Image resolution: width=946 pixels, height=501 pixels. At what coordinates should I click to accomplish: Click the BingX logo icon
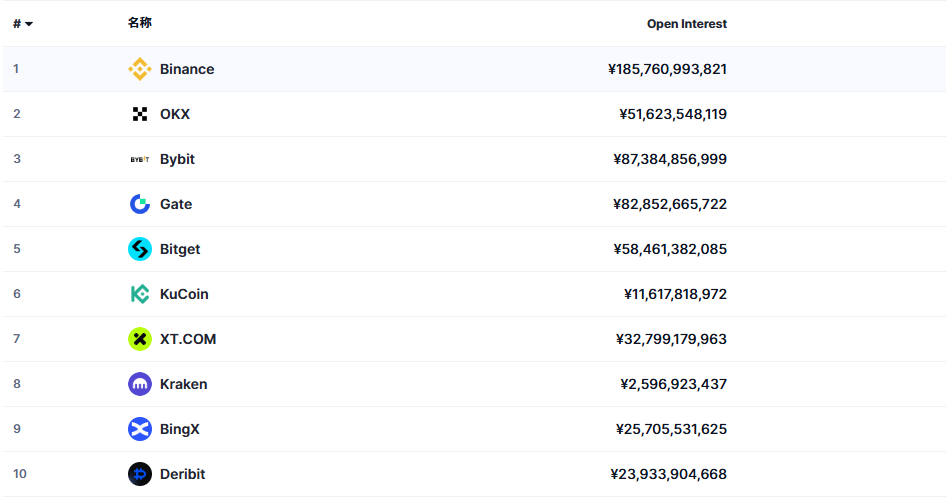tap(140, 429)
